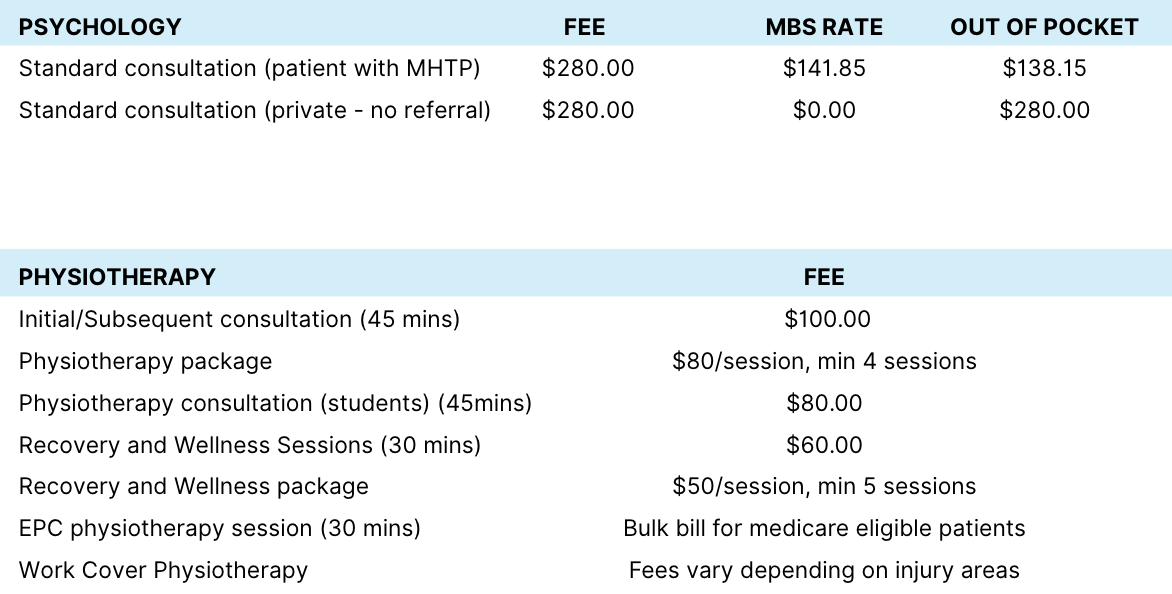Click the $141.85 MBS rate value
The width and height of the screenshot is (1172, 594).
coord(824,69)
